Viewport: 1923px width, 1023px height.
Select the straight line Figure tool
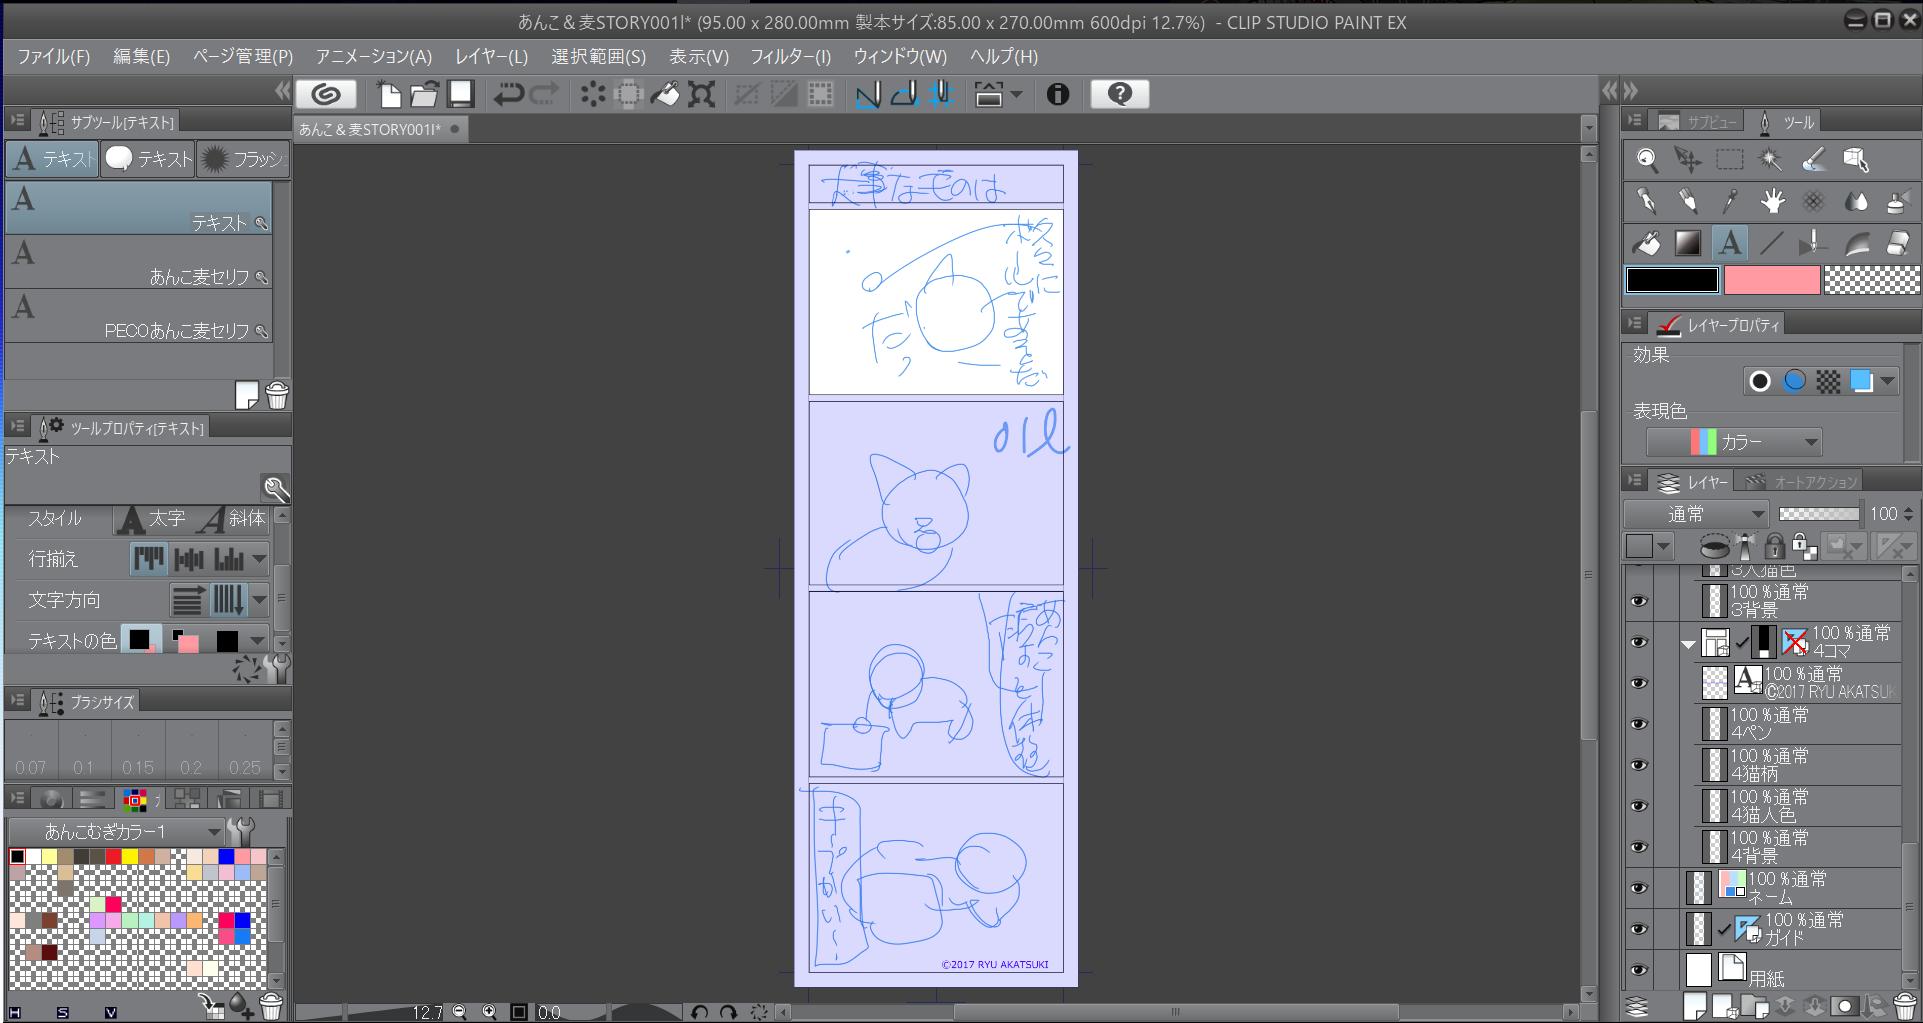click(x=1771, y=243)
